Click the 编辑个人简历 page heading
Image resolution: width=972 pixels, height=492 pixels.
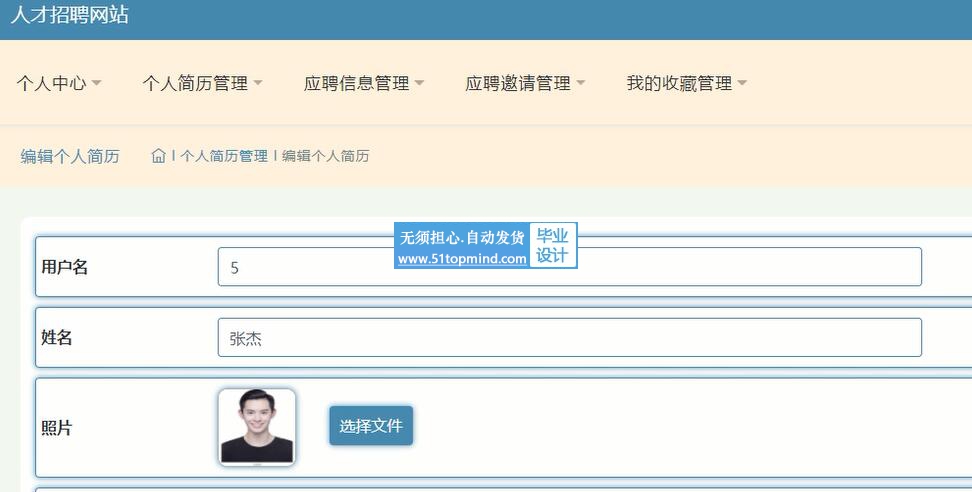[x=70, y=156]
